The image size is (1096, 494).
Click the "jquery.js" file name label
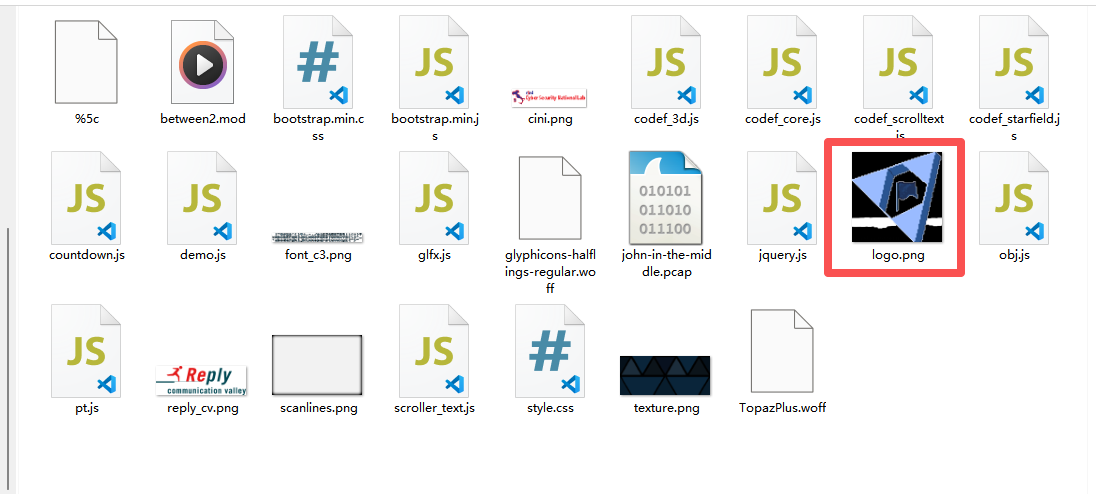pos(782,255)
